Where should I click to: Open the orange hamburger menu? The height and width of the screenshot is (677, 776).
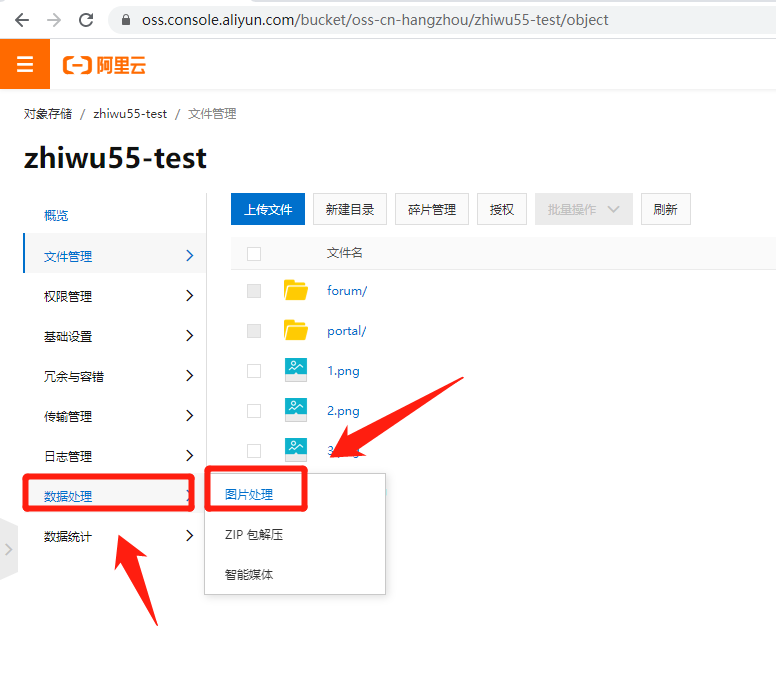pyautogui.click(x=25, y=64)
